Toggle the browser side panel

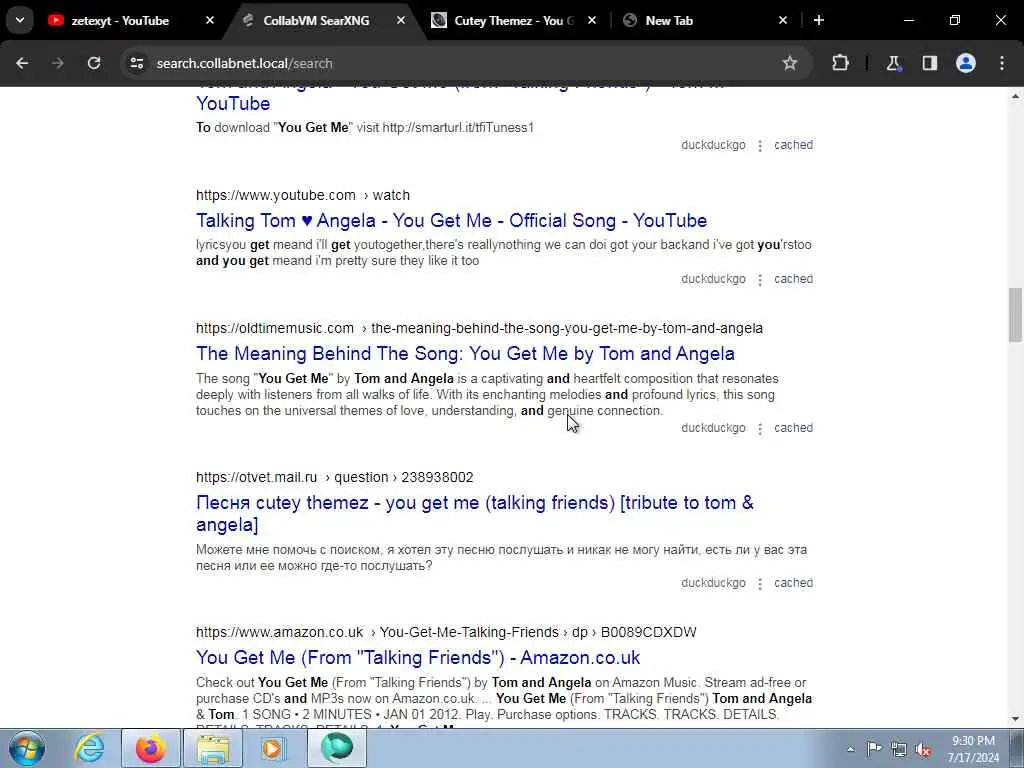pyautogui.click(x=930, y=63)
